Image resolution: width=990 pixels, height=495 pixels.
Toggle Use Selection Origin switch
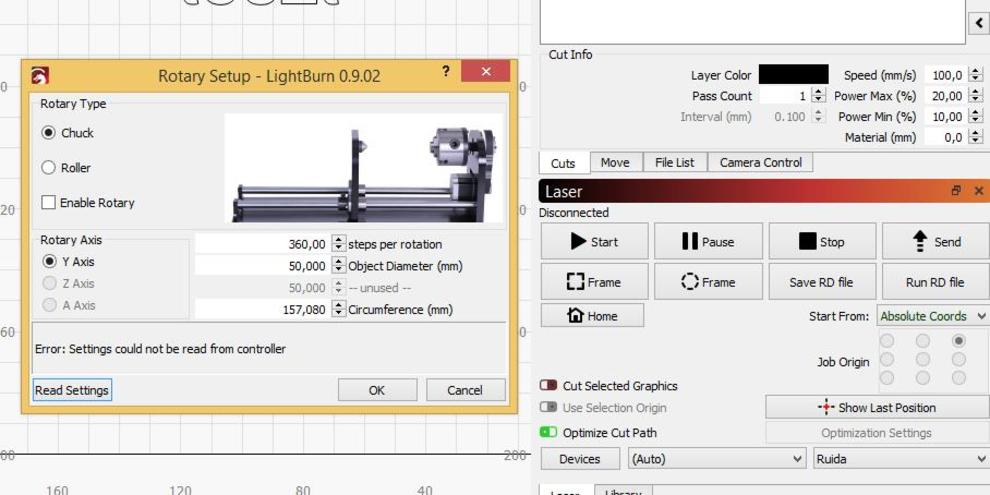[549, 407]
